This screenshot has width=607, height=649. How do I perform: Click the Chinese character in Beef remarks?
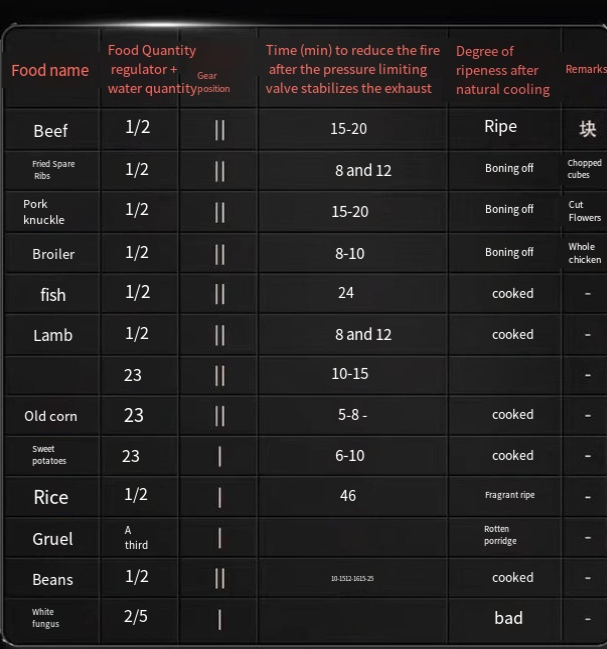tap(588, 129)
